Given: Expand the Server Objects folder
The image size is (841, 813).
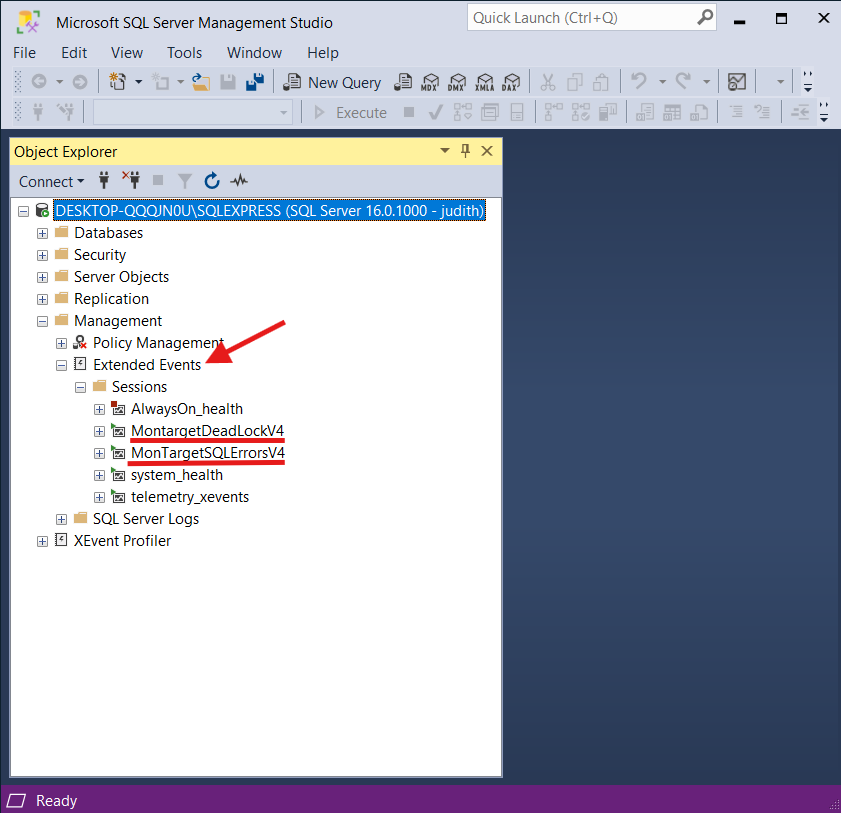Looking at the screenshot, I should pos(42,277).
